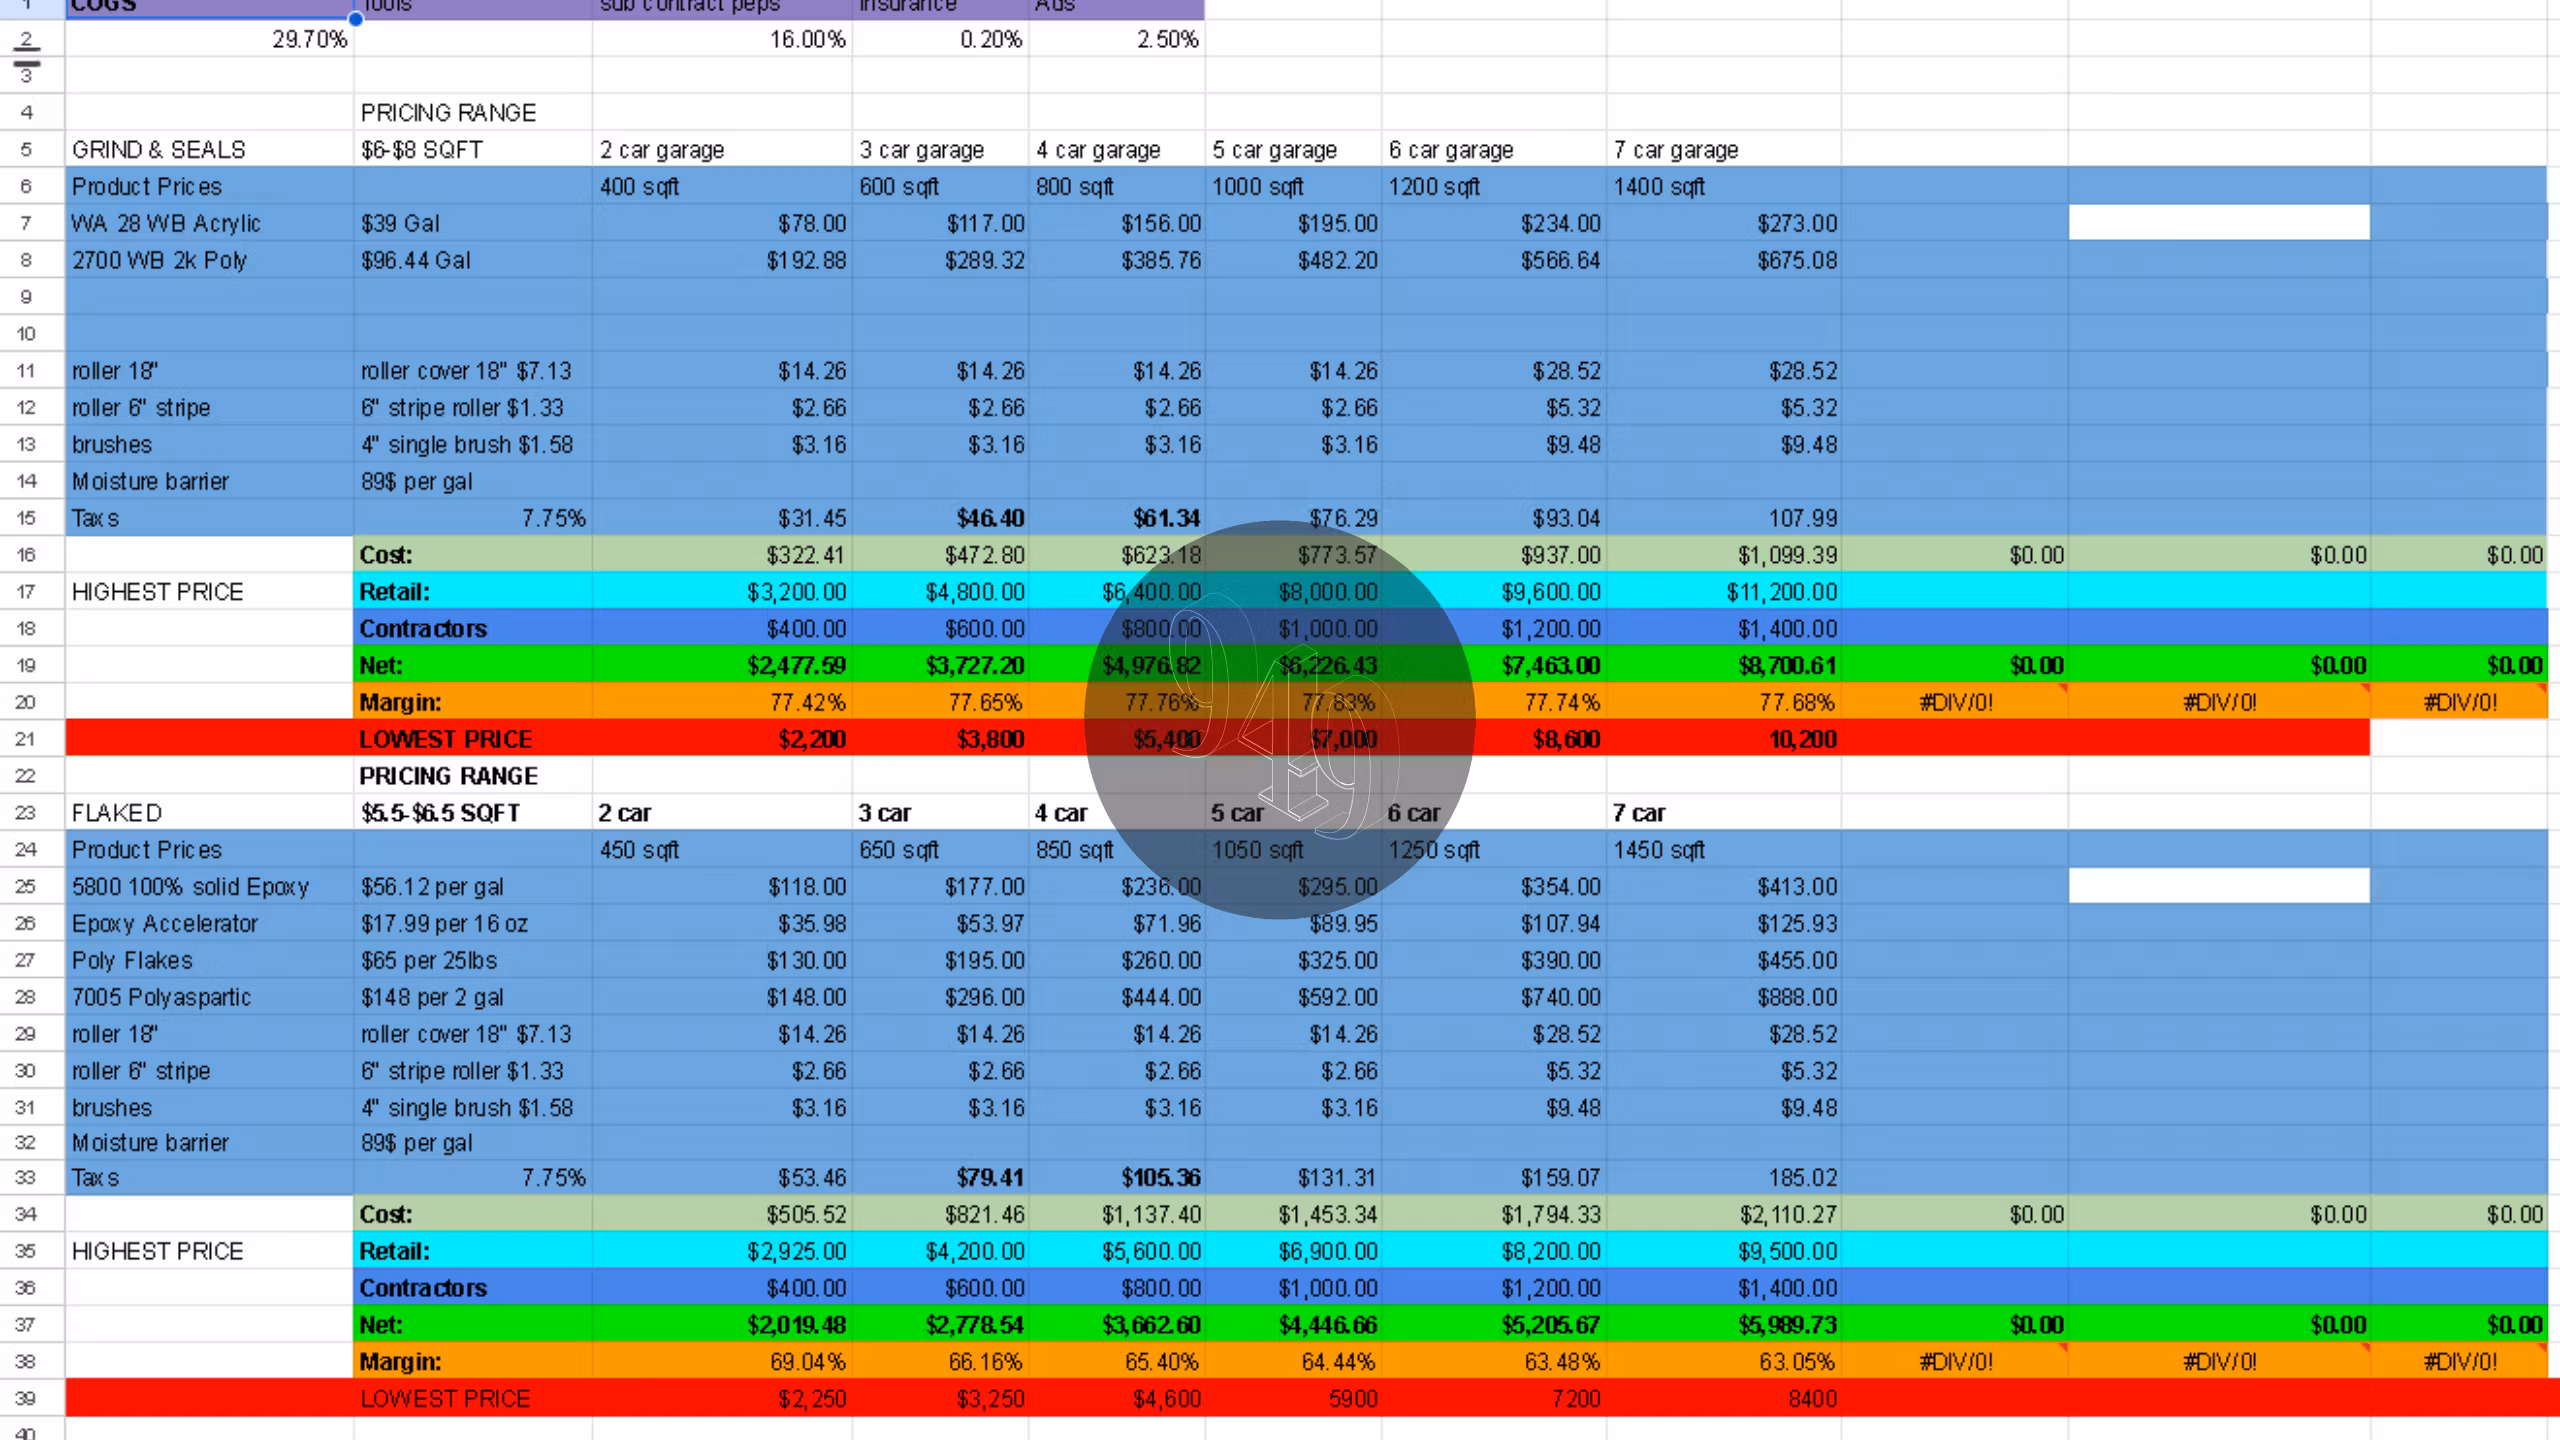Click the 2.50% Ads percentage cell
Image resolution: width=2560 pixels, height=1440 pixels.
pyautogui.click(x=1116, y=39)
